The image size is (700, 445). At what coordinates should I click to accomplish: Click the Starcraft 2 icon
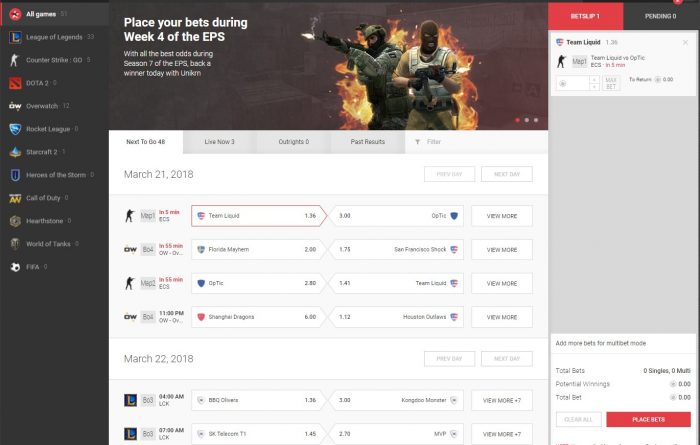click(x=15, y=152)
